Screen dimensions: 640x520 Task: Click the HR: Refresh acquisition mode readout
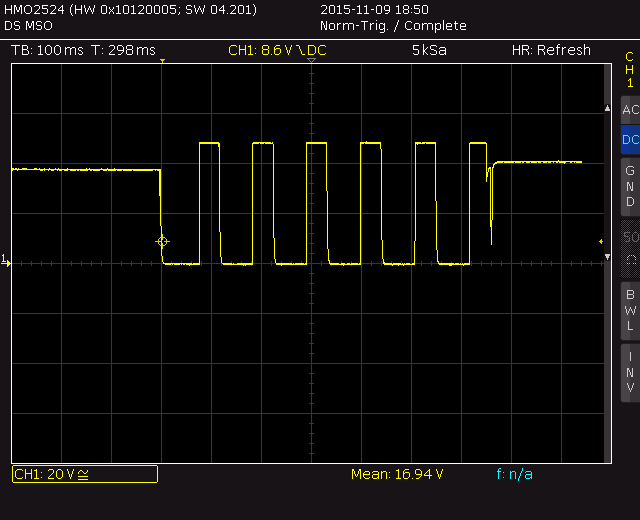(551, 50)
